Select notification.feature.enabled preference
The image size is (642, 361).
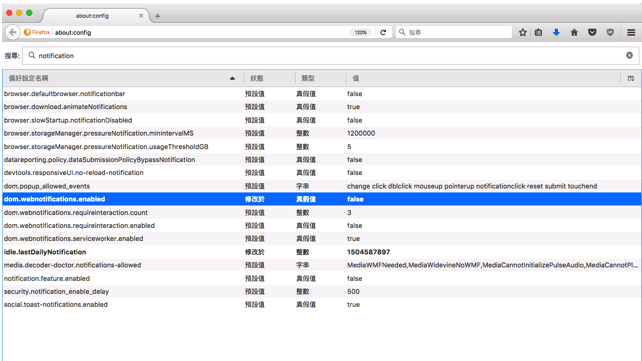321,278
